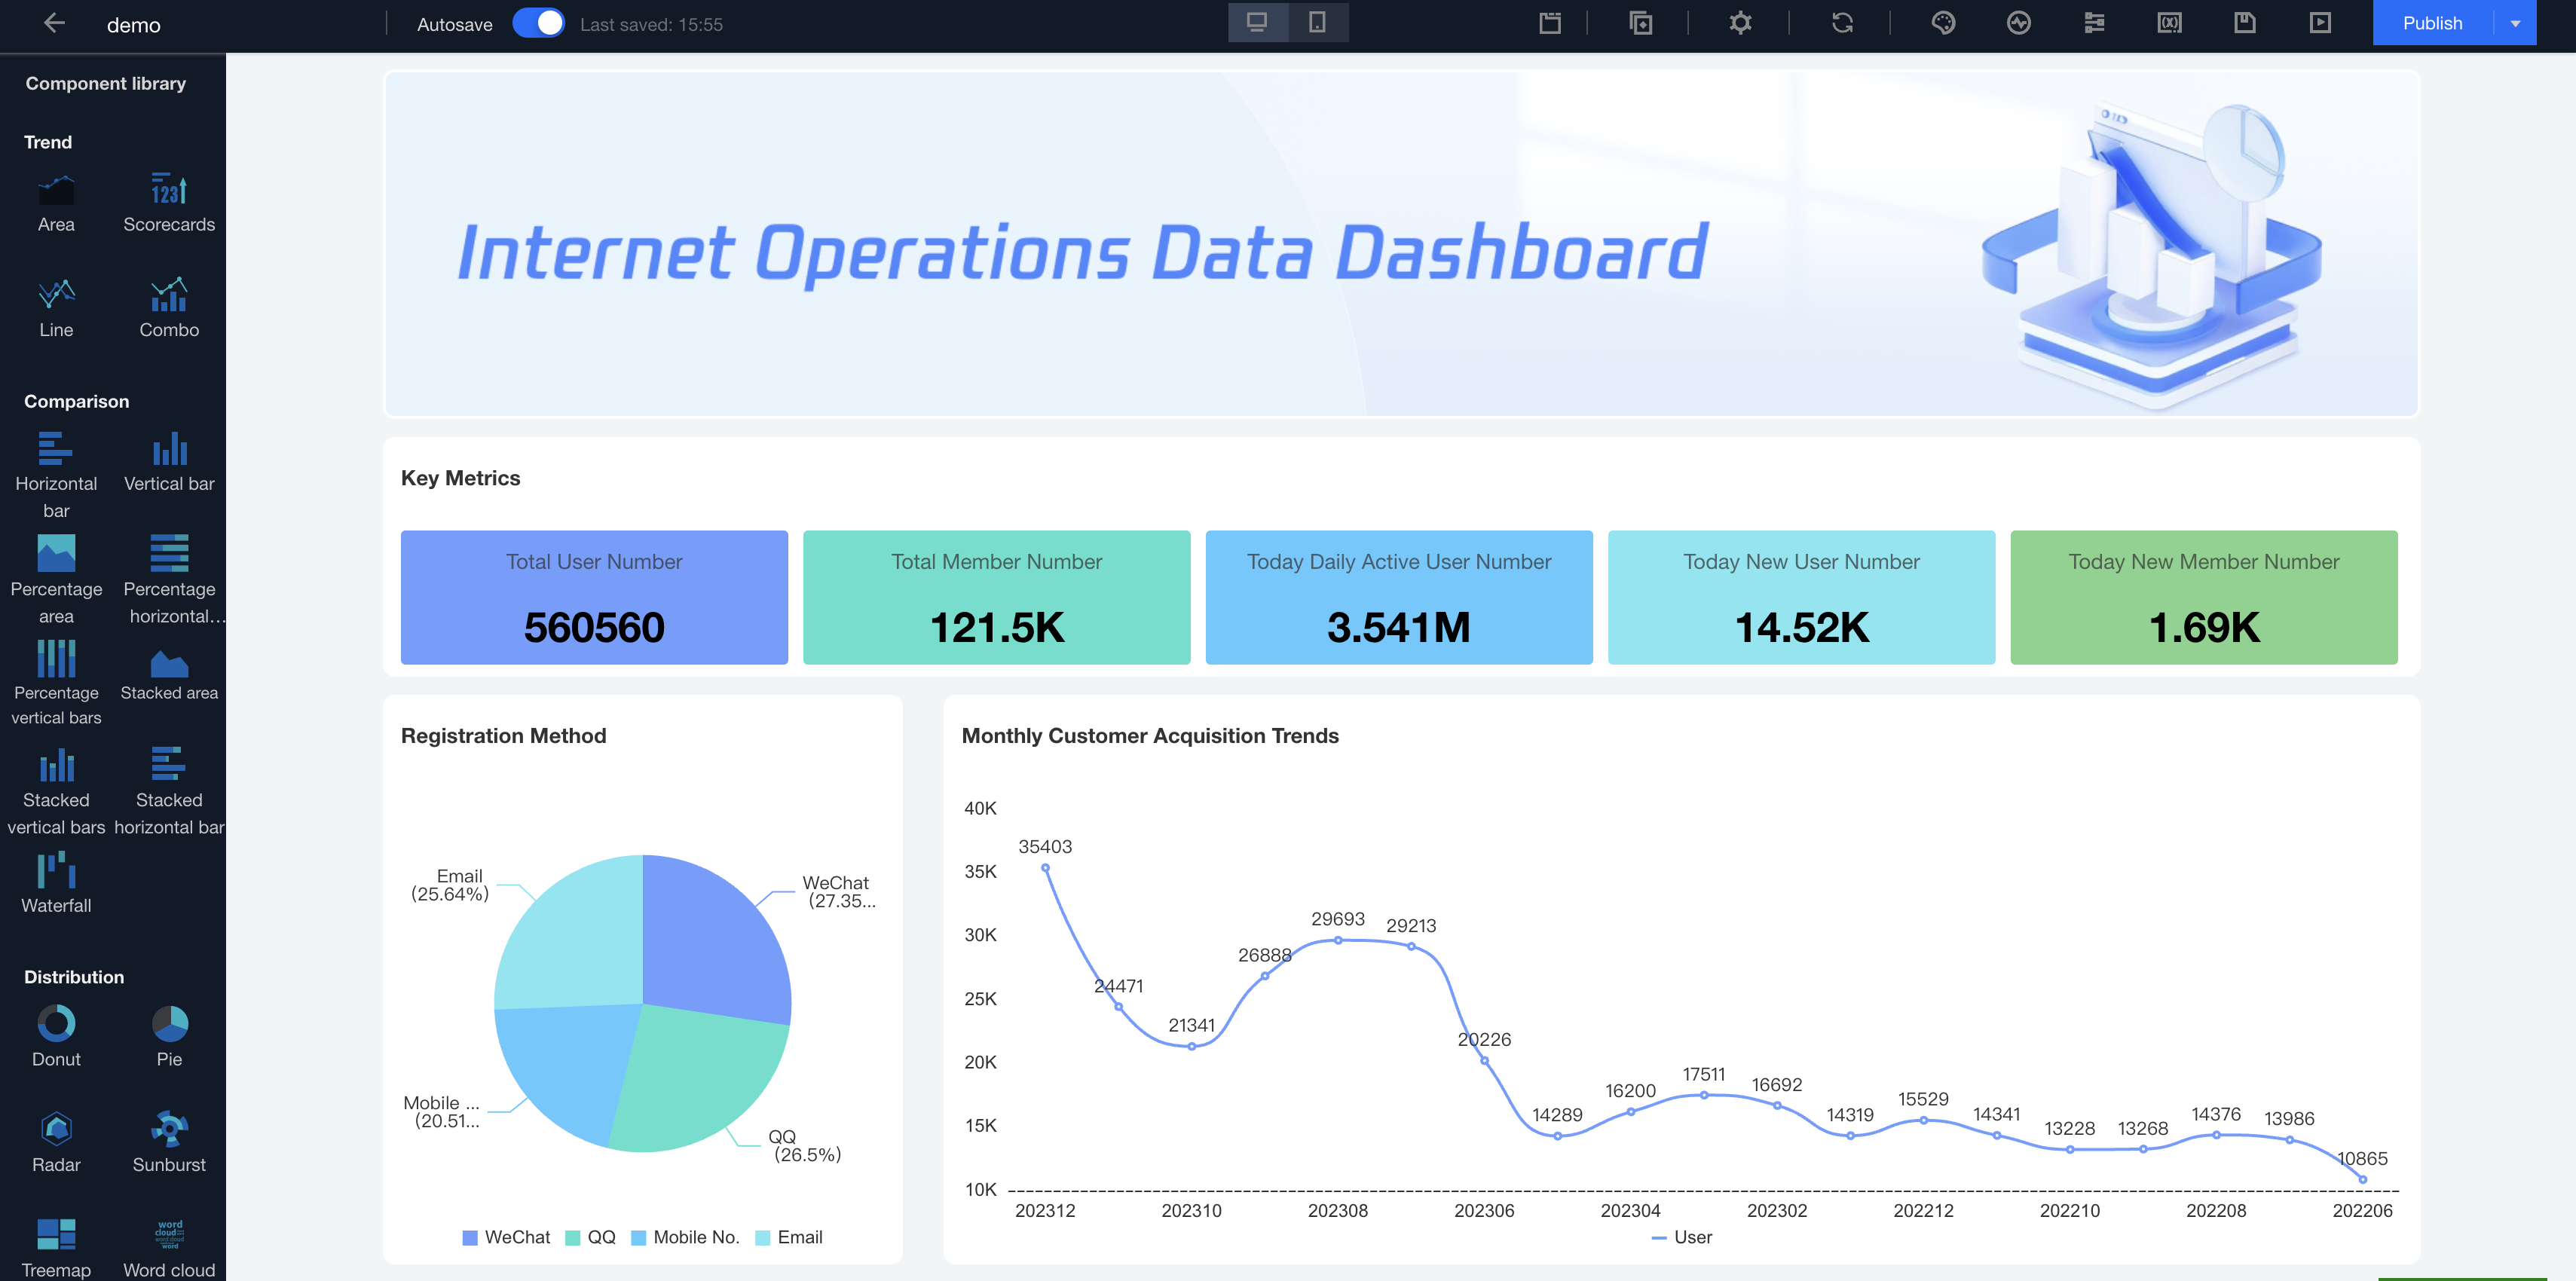Click the preview play icon

2320,23
